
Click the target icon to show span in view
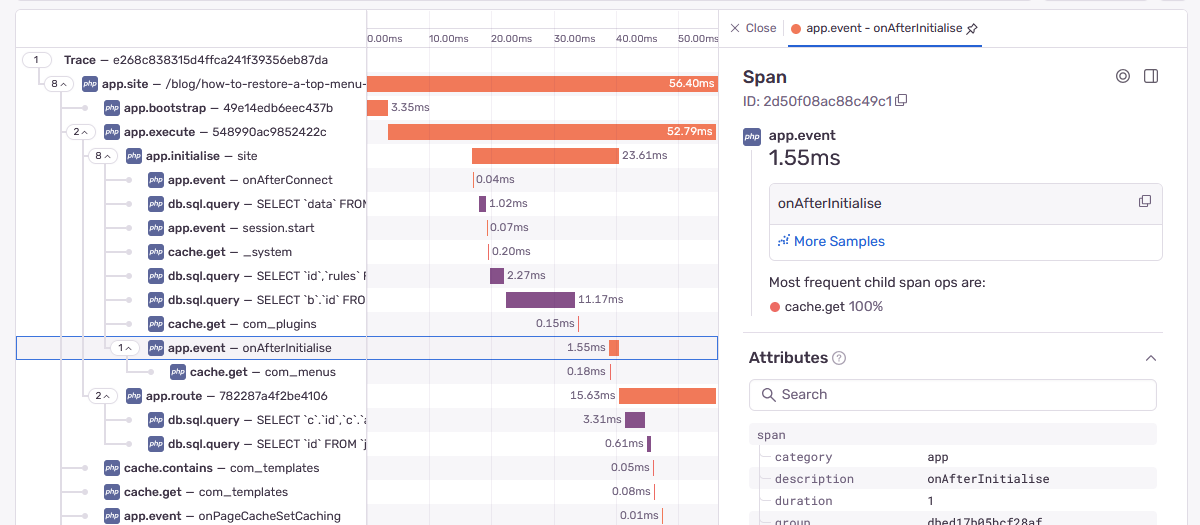[x=1122, y=76]
